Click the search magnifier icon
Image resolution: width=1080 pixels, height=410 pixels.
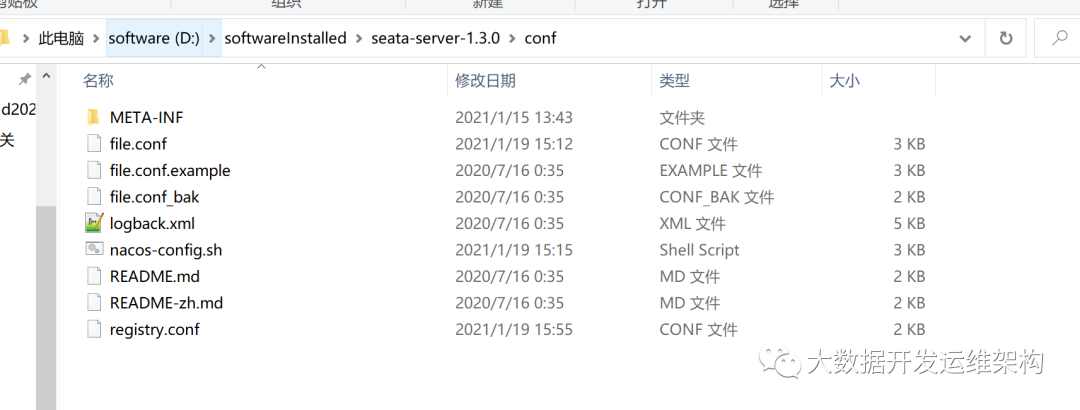point(1060,39)
